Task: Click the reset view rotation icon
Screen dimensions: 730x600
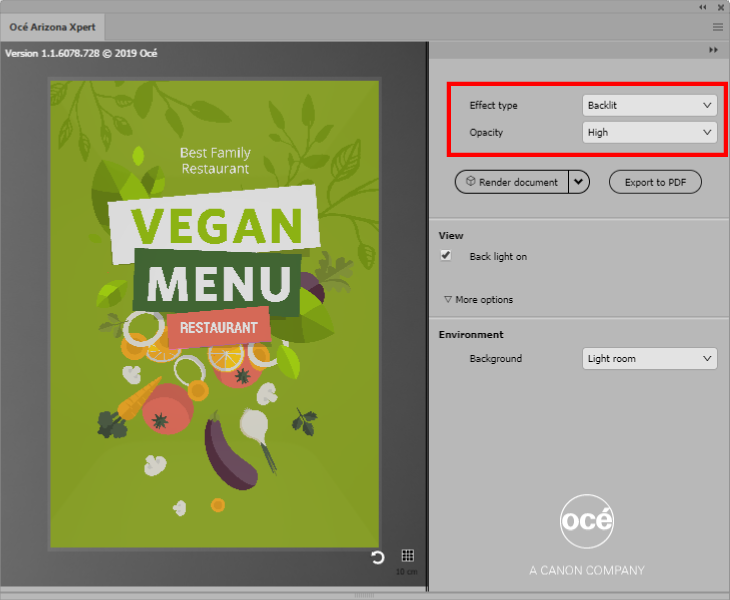Action: 378,557
